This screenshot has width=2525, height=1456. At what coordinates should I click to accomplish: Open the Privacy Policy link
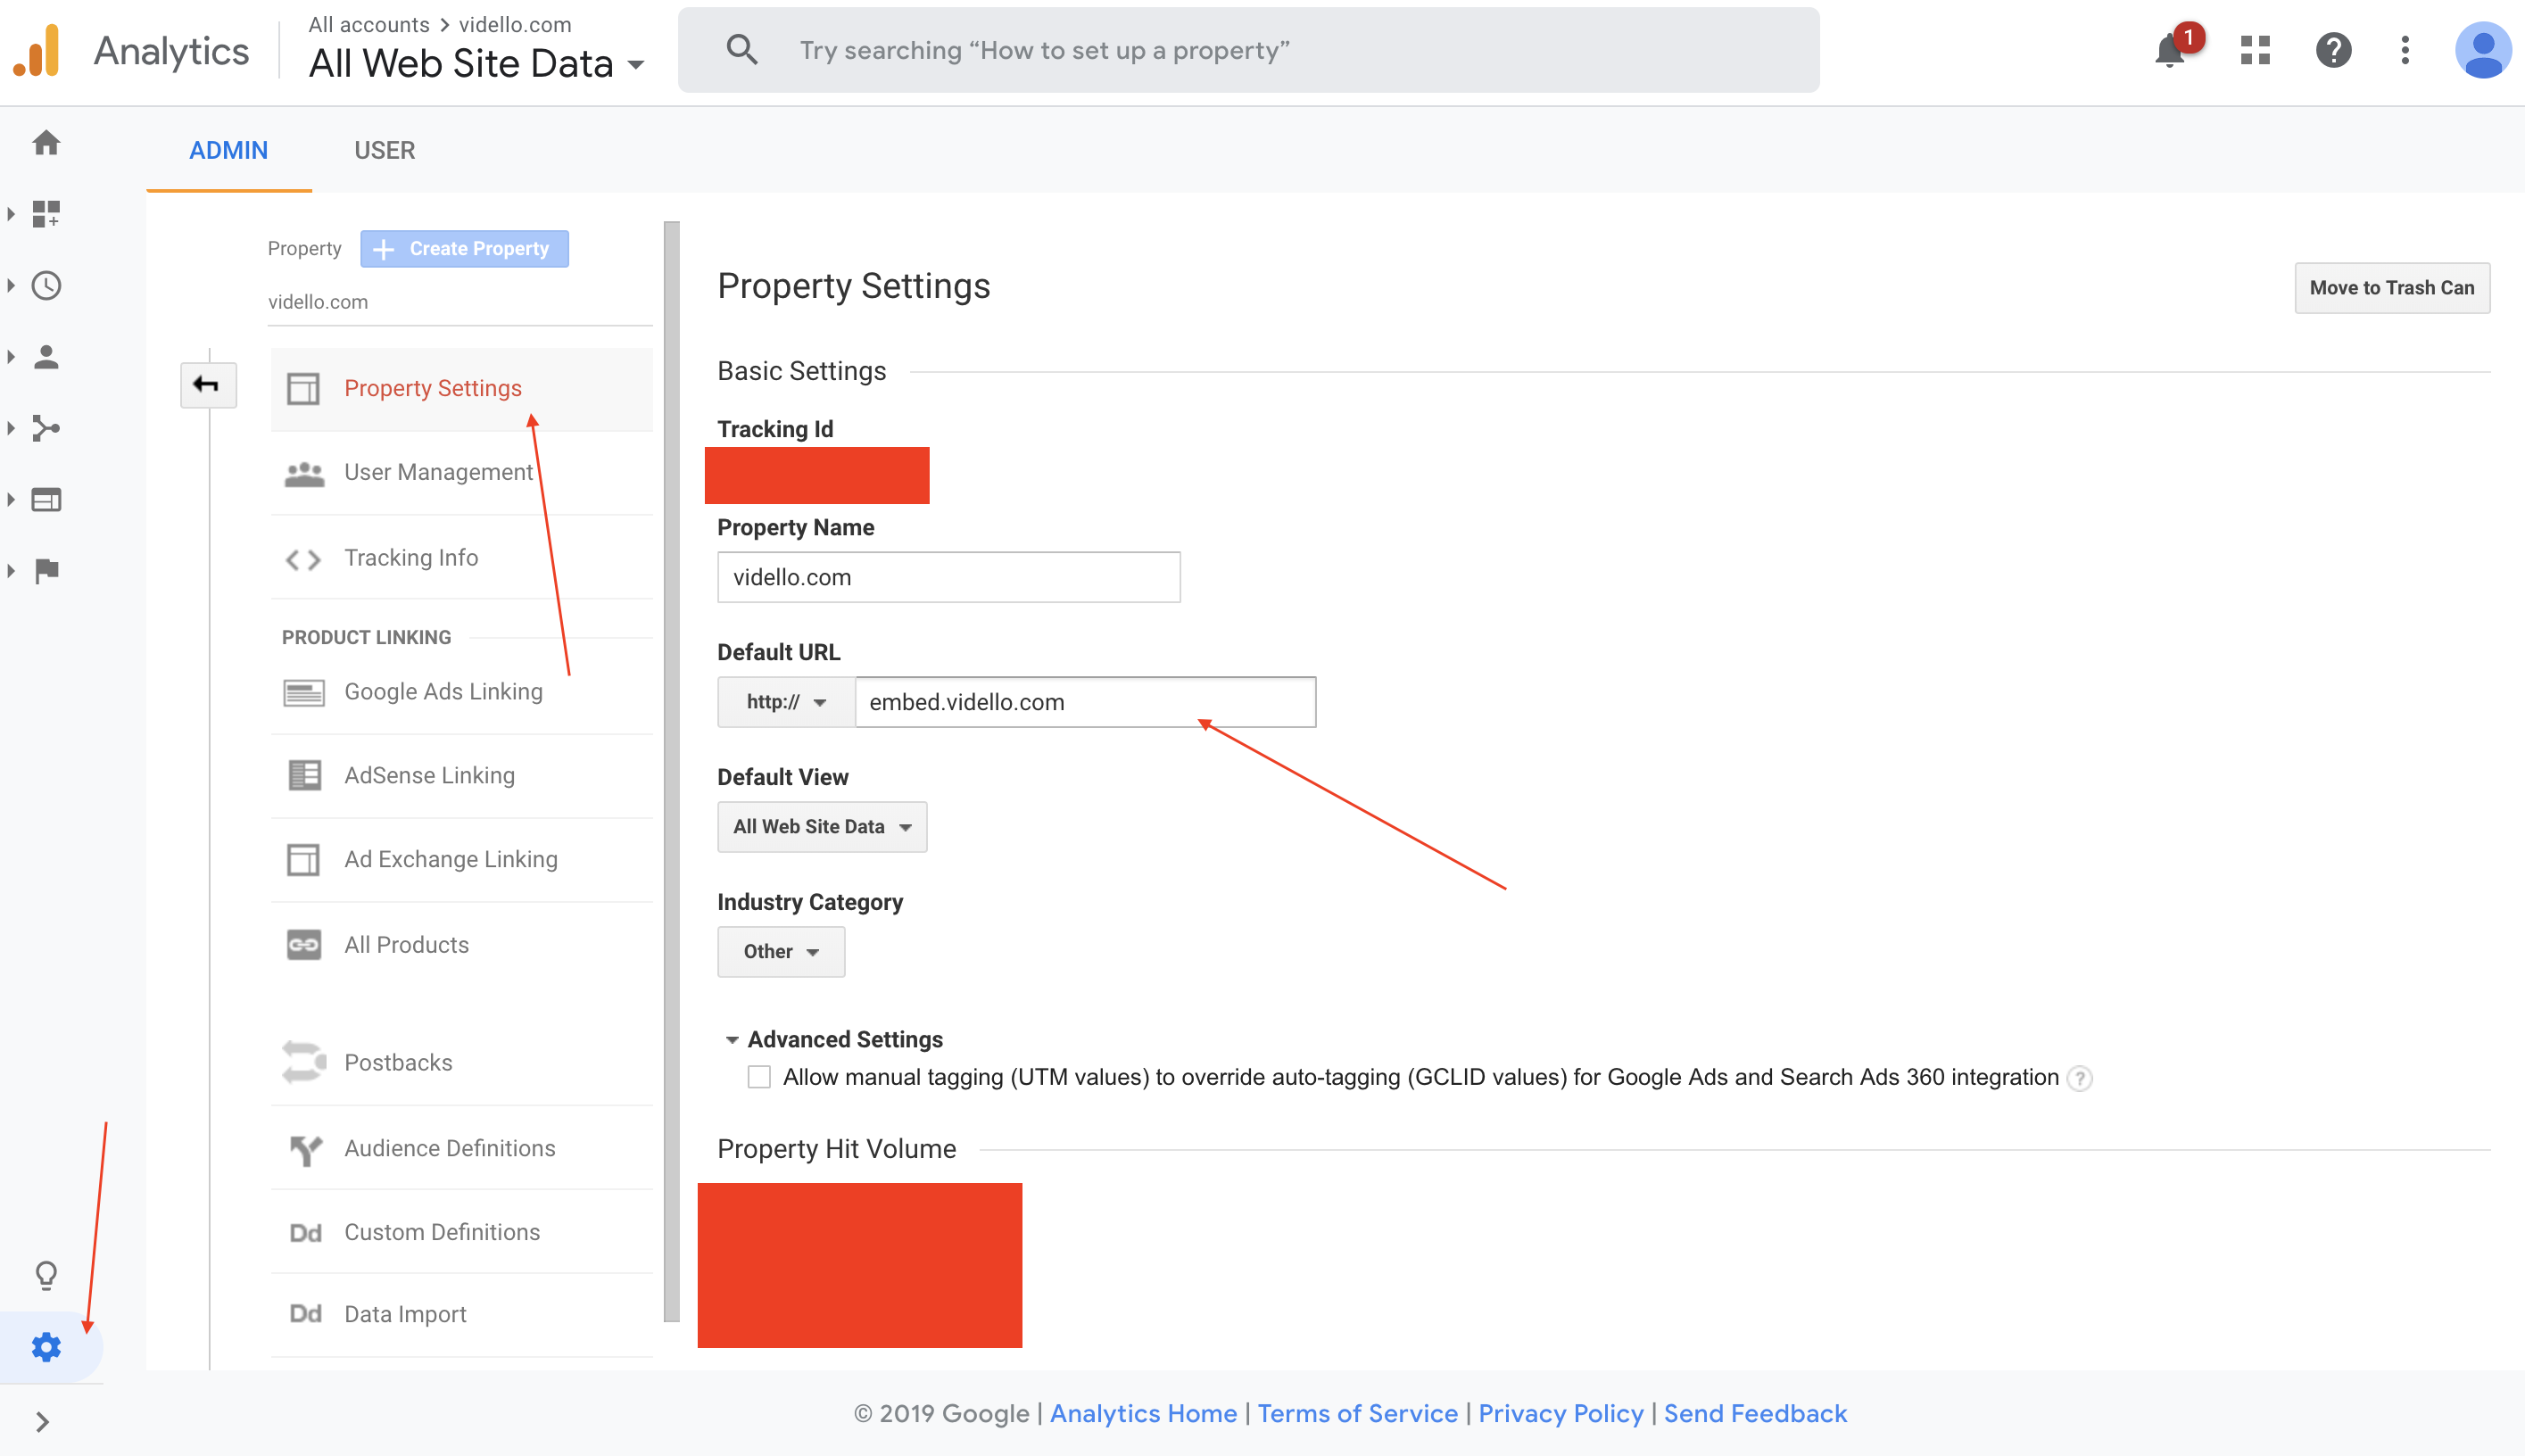[x=1560, y=1413]
